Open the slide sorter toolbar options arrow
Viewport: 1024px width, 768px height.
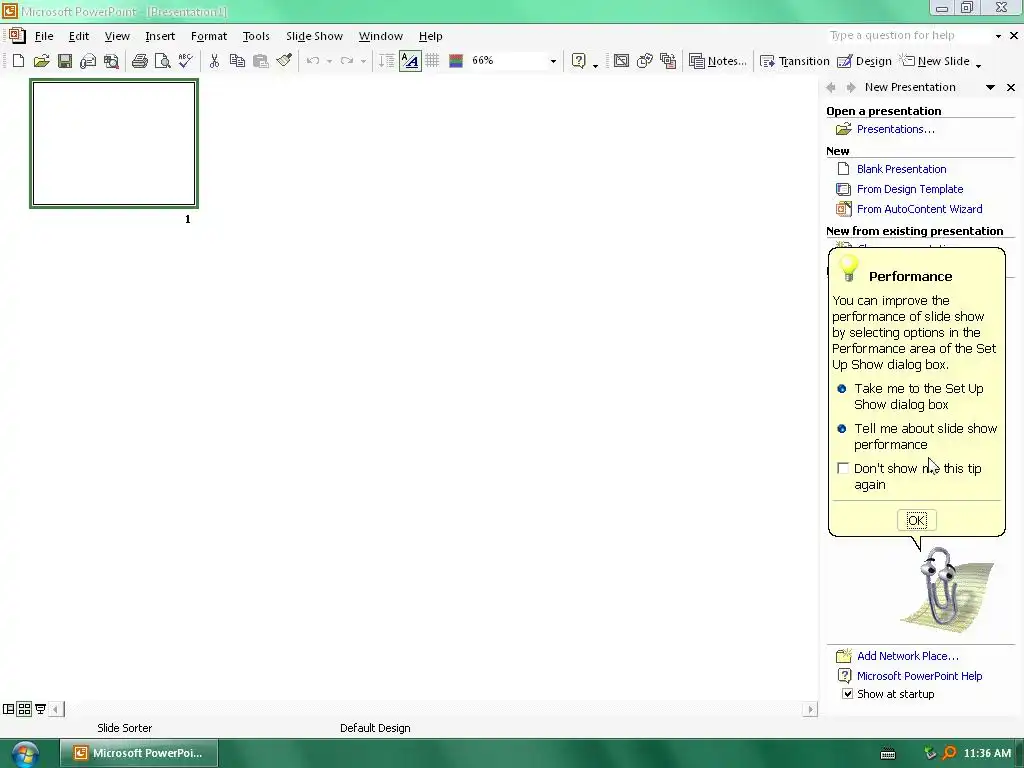tap(978, 63)
